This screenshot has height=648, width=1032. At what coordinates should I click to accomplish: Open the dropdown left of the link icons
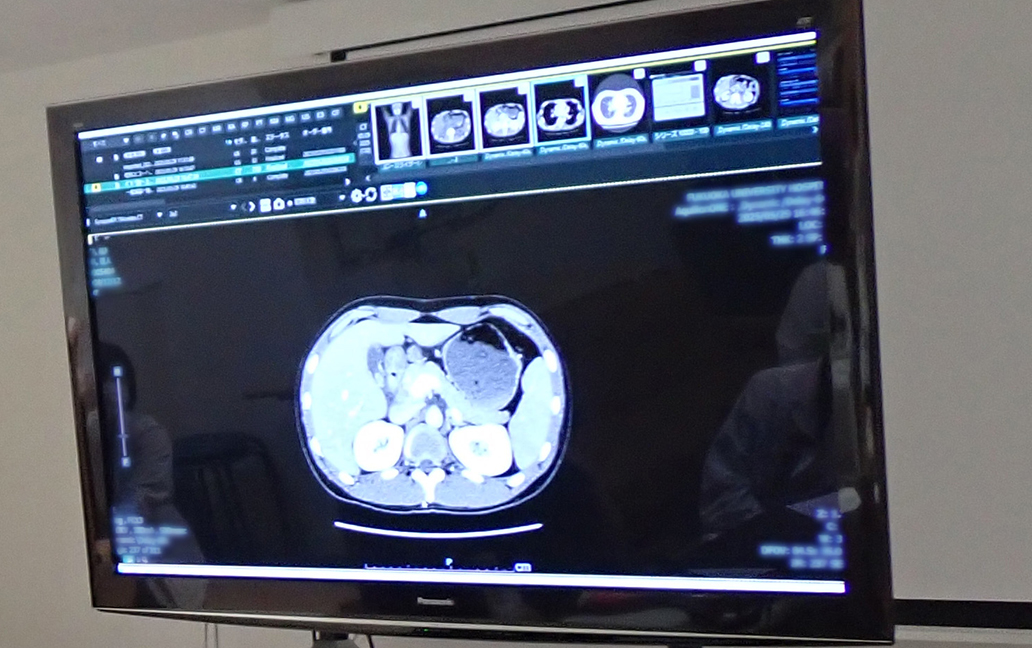[x=342, y=197]
